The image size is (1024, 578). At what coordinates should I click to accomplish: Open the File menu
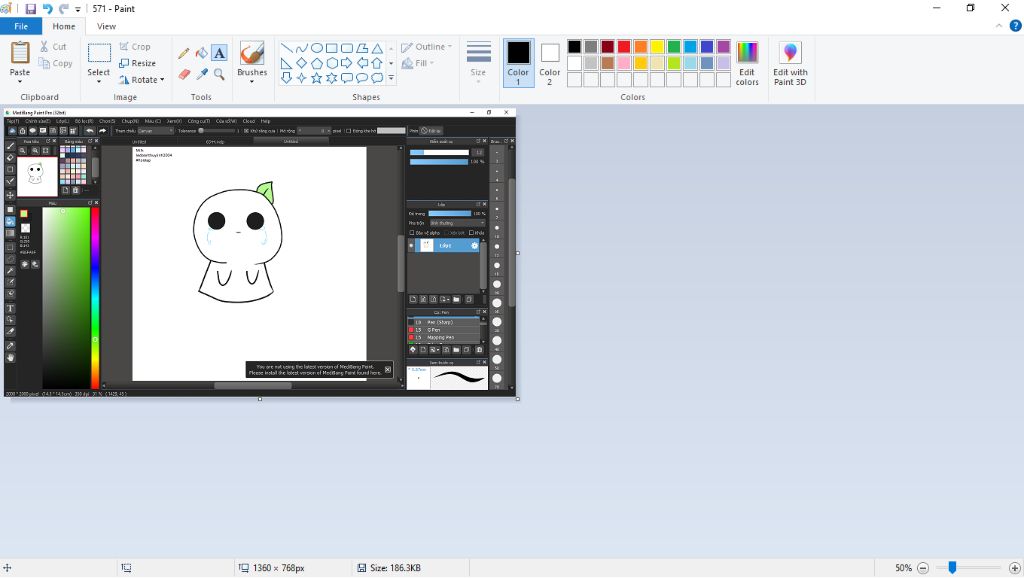click(21, 26)
